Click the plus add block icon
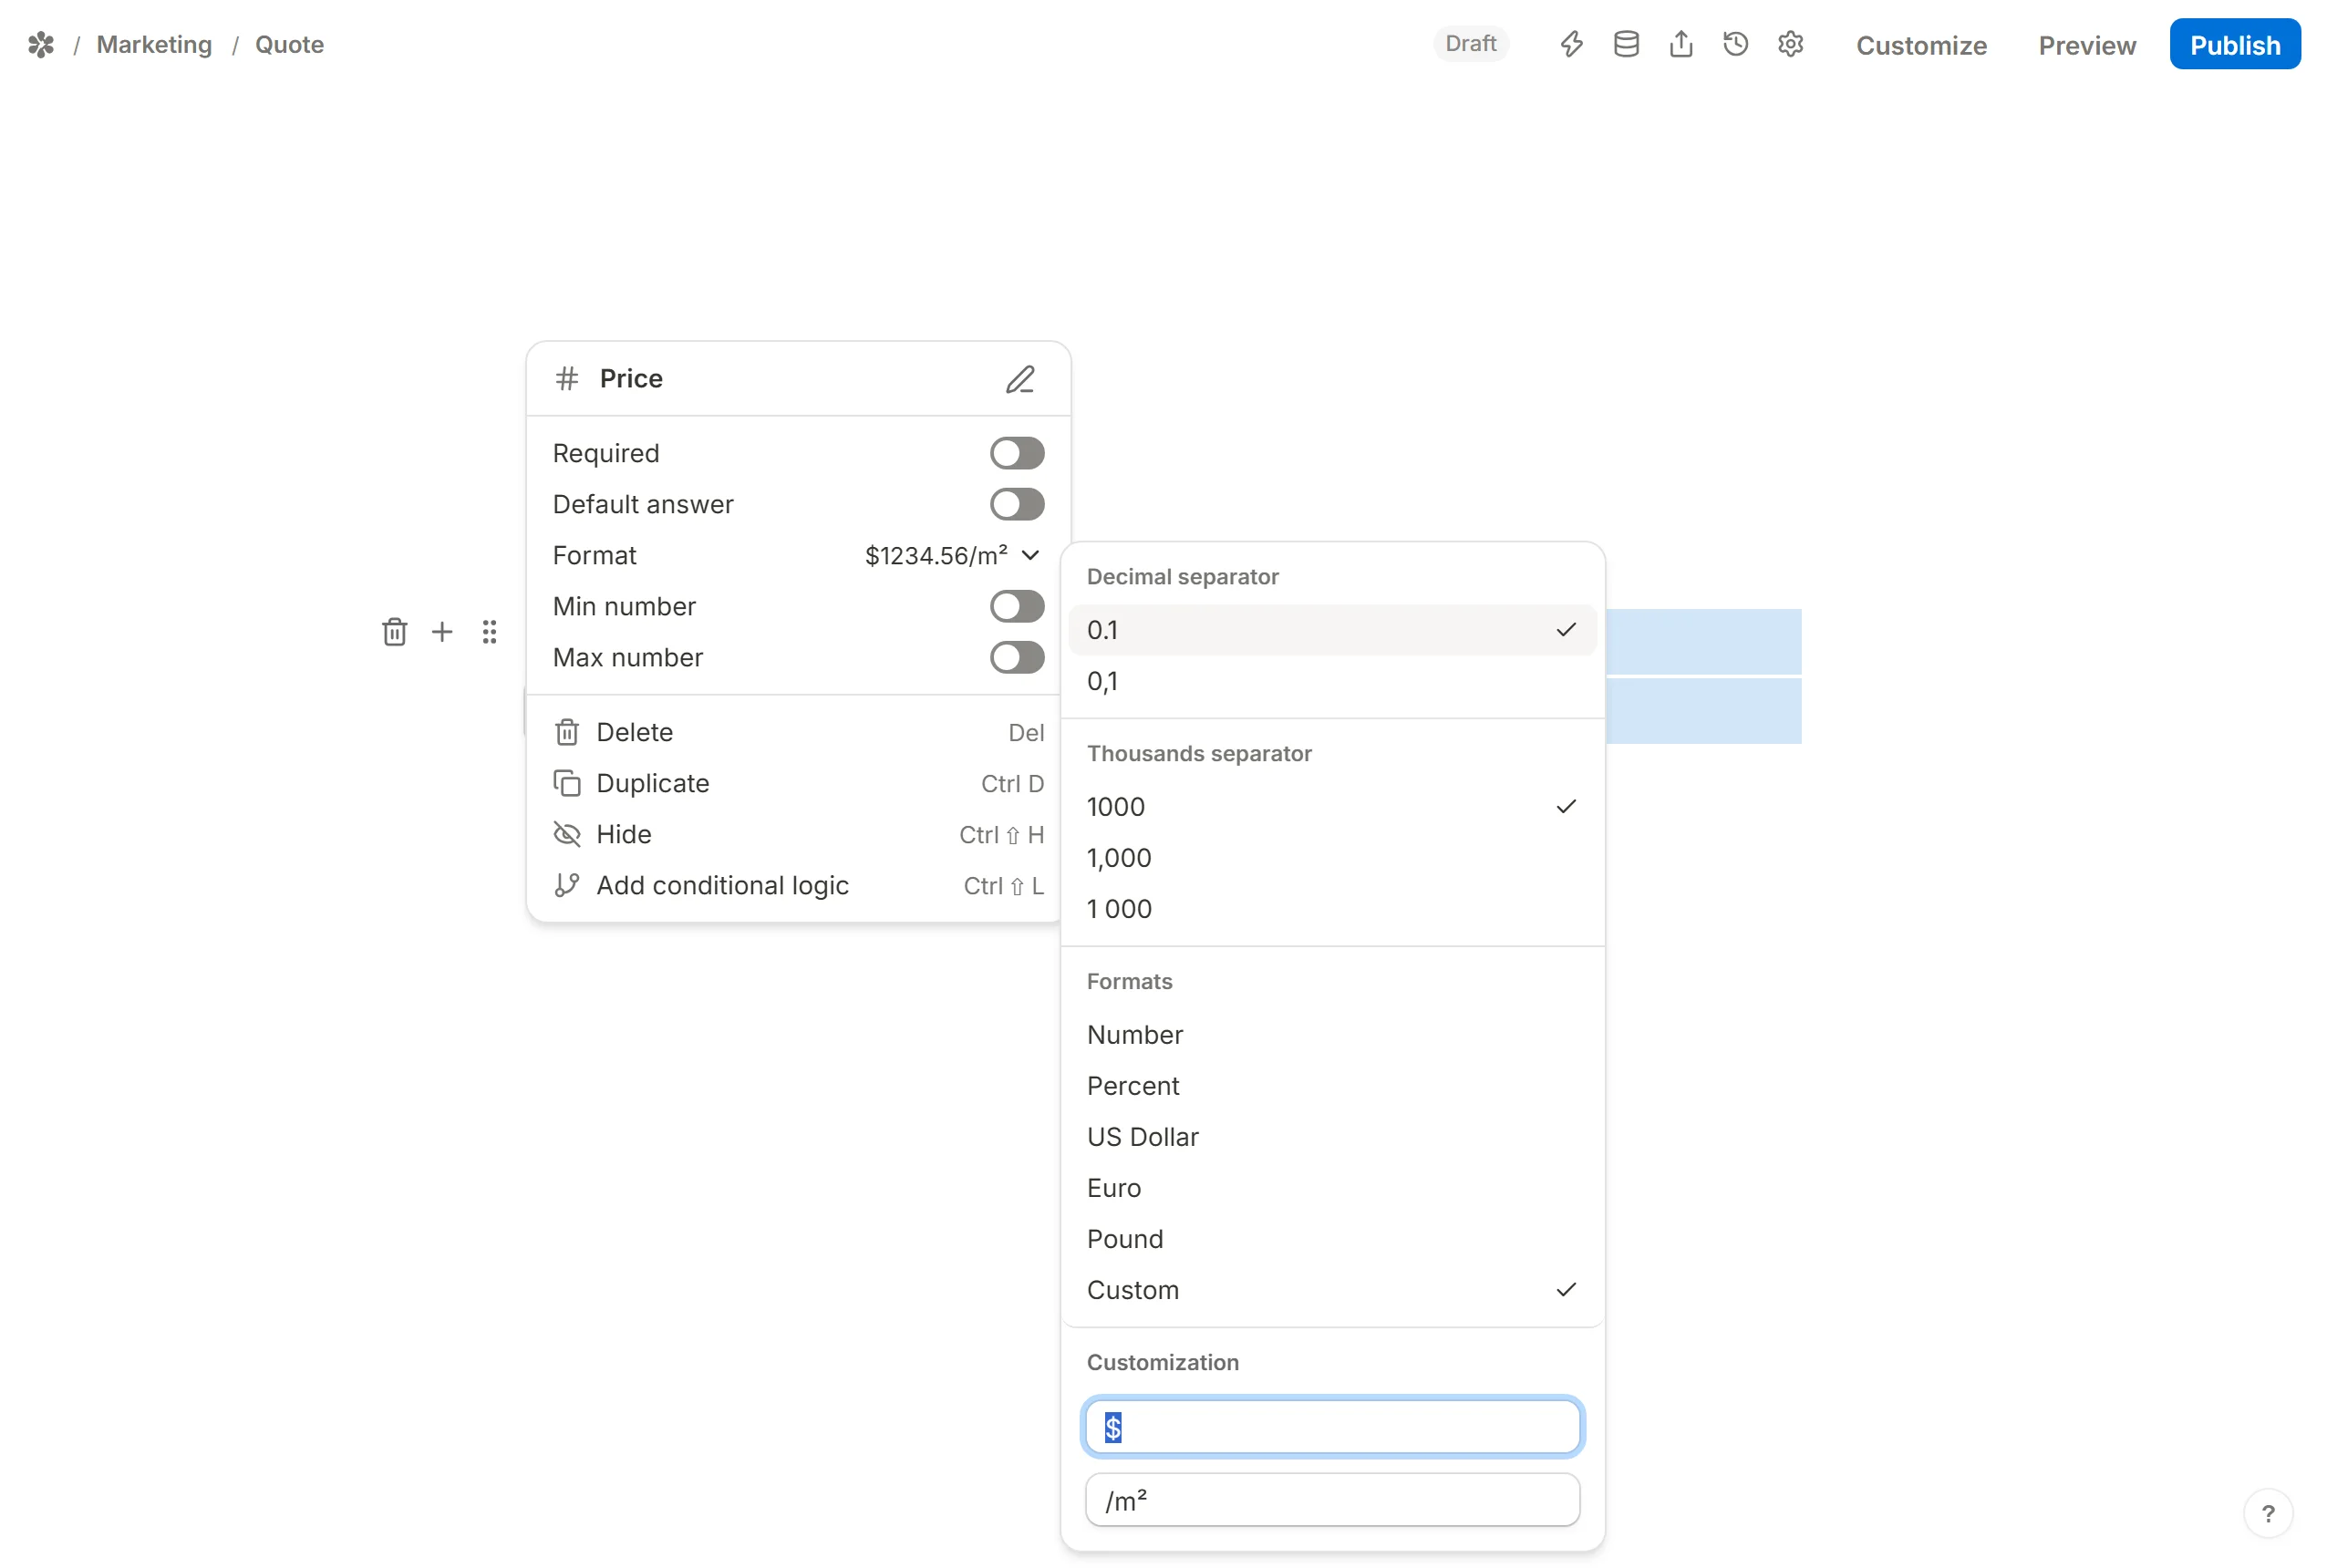The width and height of the screenshot is (2327, 1568). 441,632
